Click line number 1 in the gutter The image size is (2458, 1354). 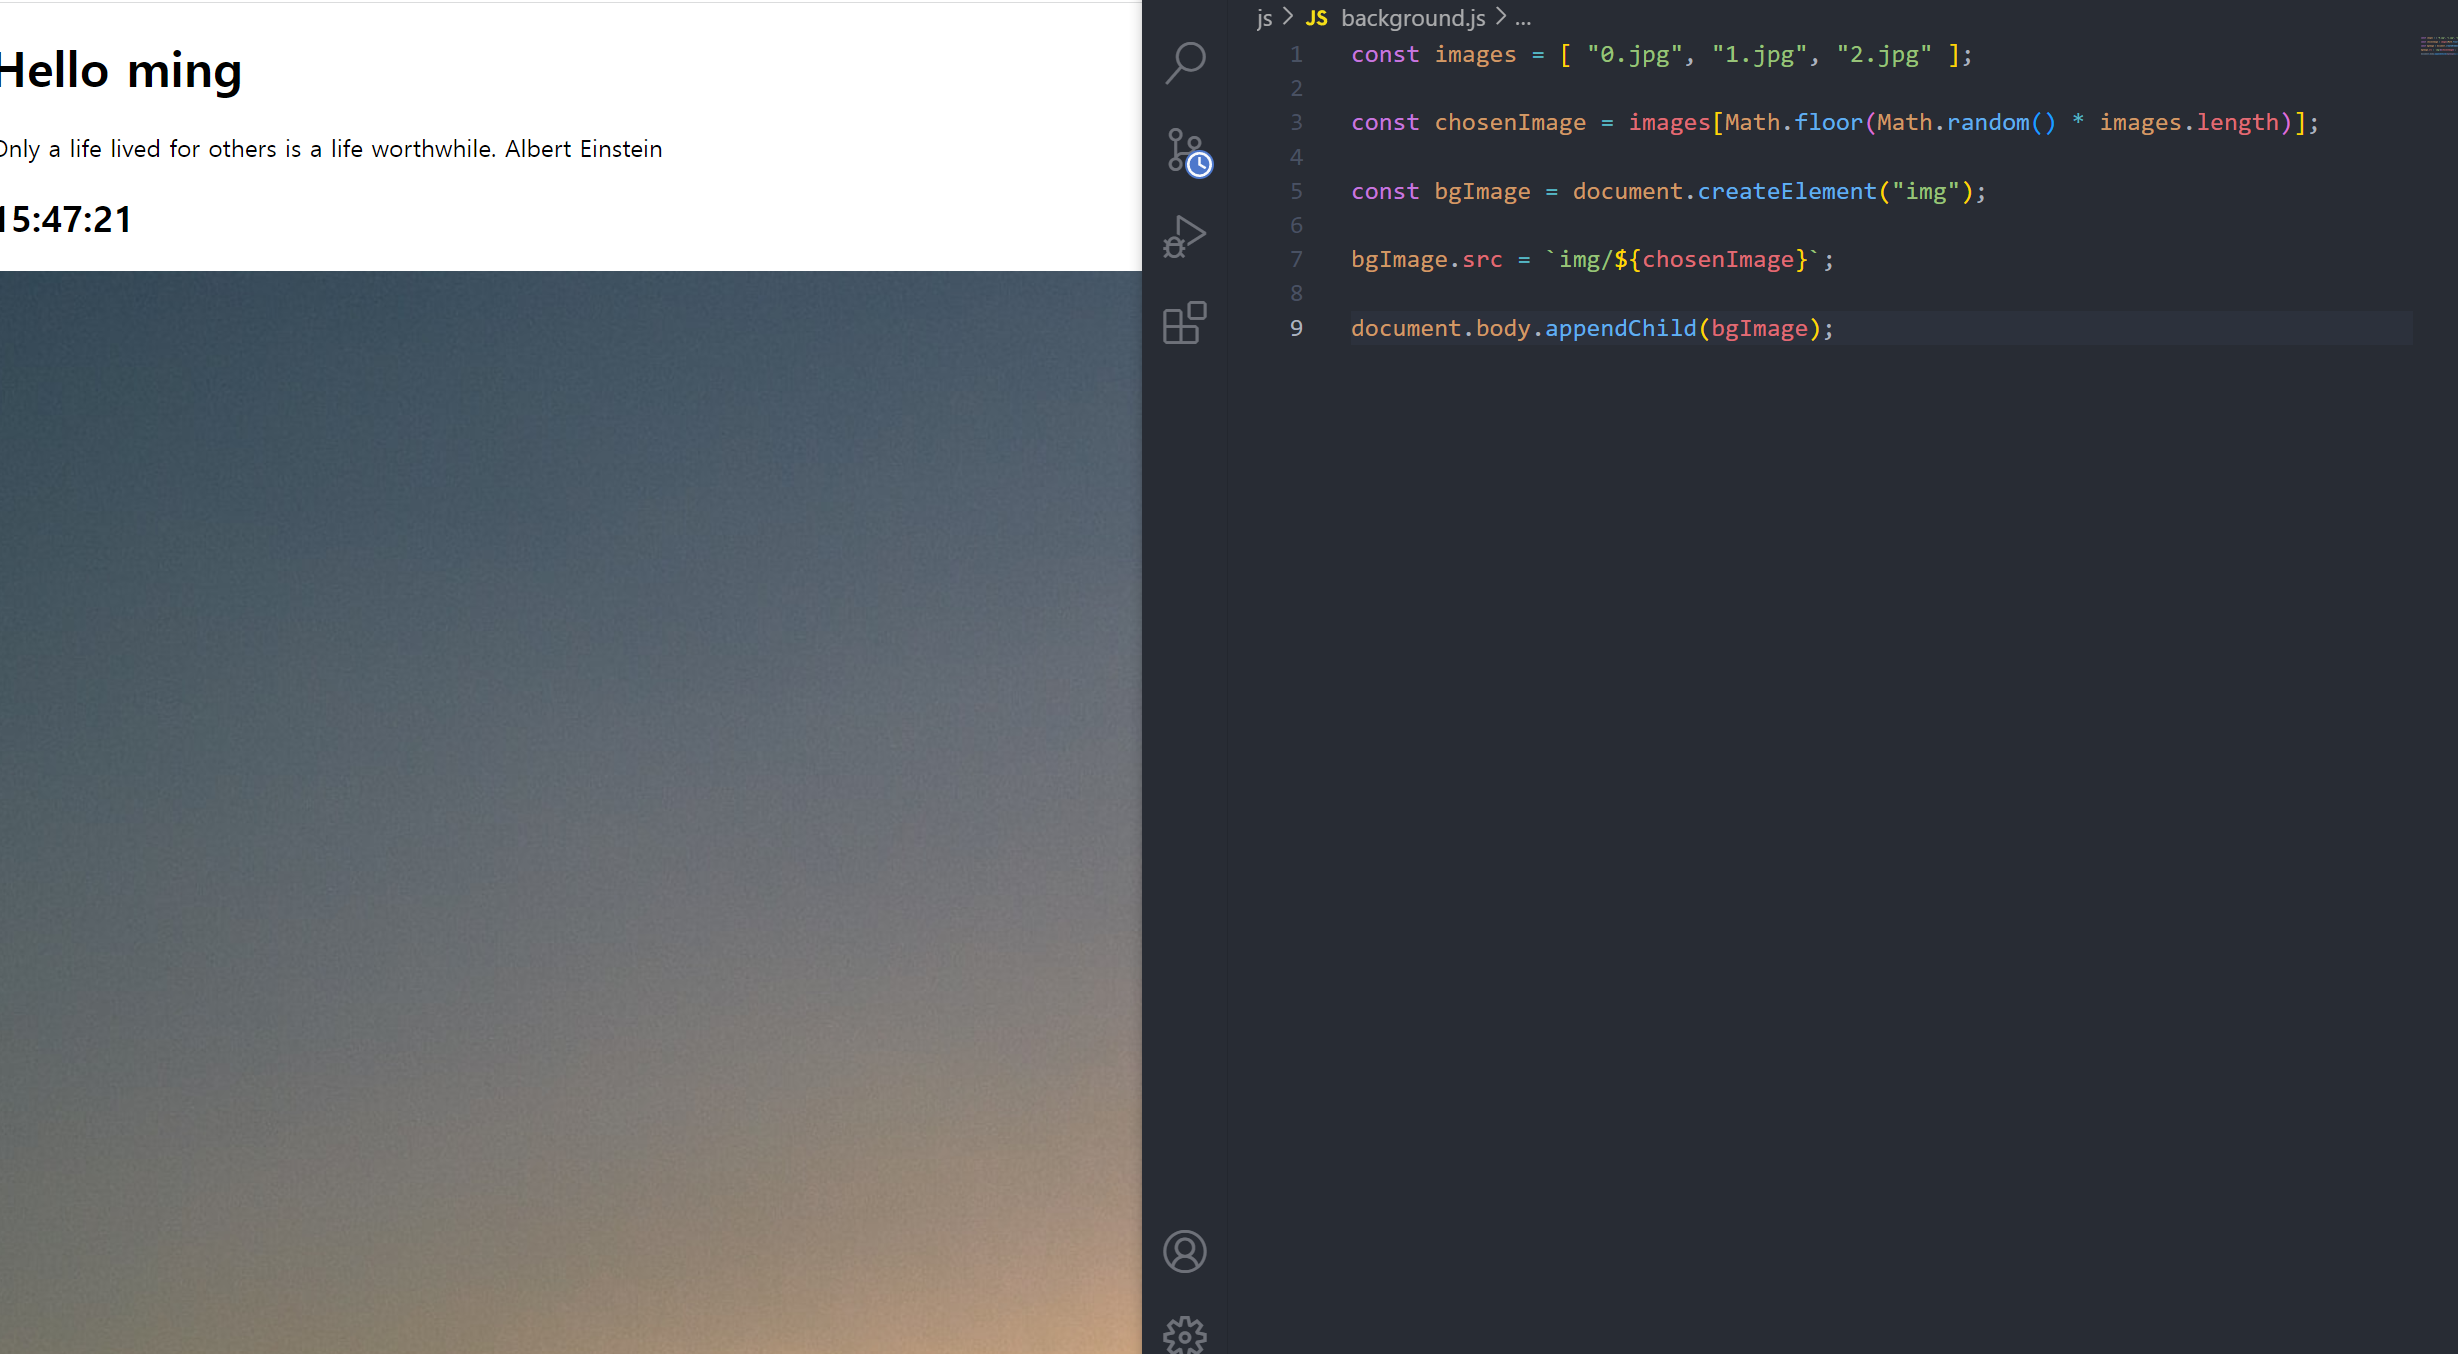click(x=1296, y=54)
